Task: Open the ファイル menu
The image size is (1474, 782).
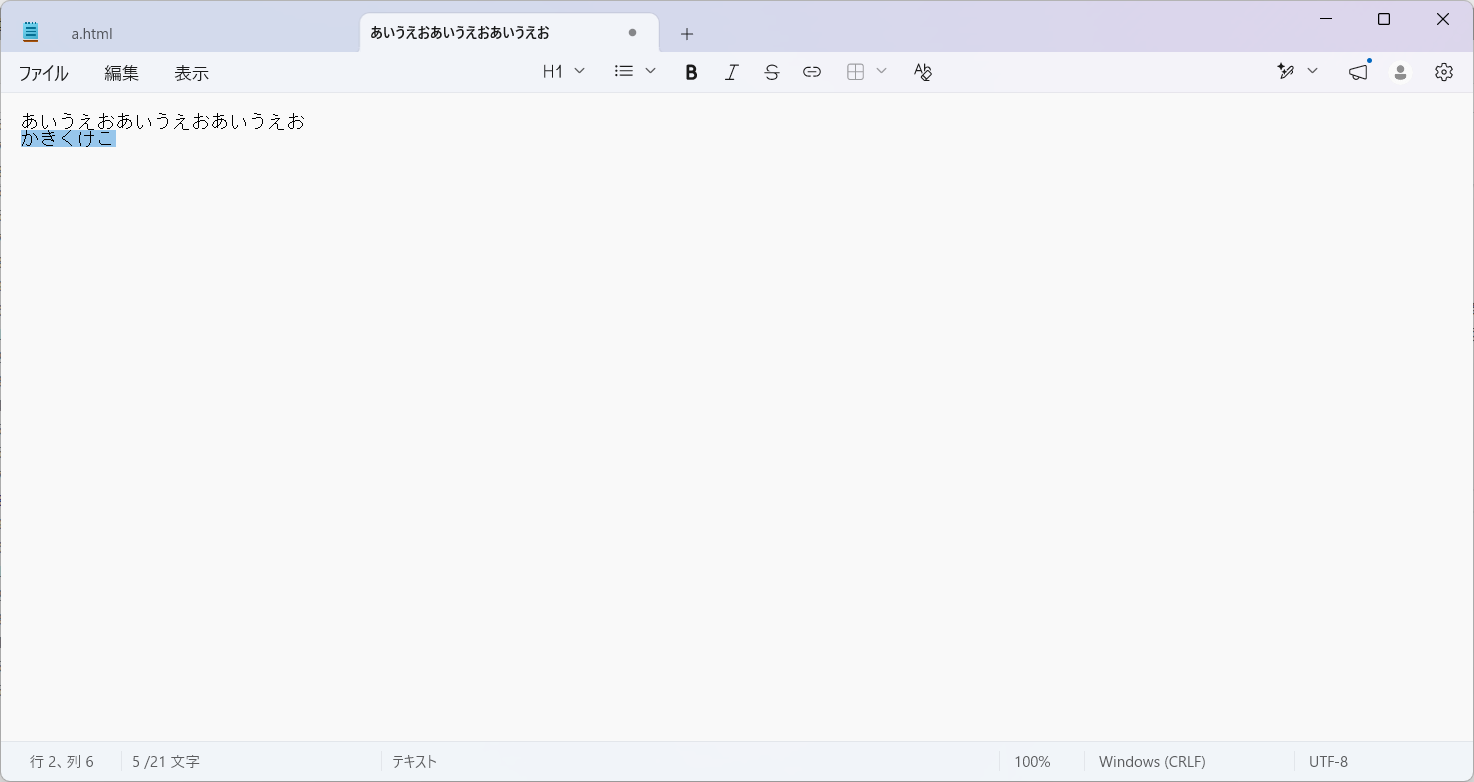Action: [44, 73]
